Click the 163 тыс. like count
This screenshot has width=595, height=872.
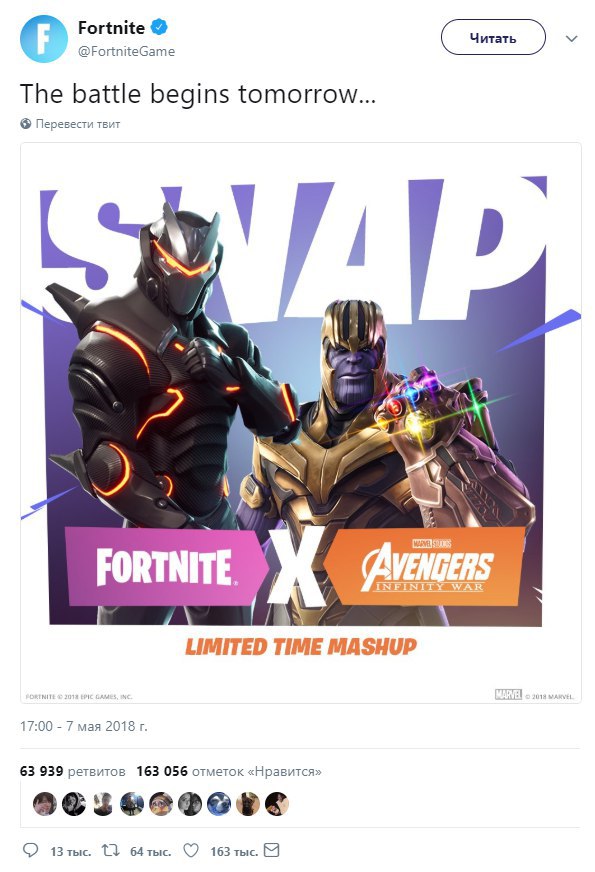point(234,851)
